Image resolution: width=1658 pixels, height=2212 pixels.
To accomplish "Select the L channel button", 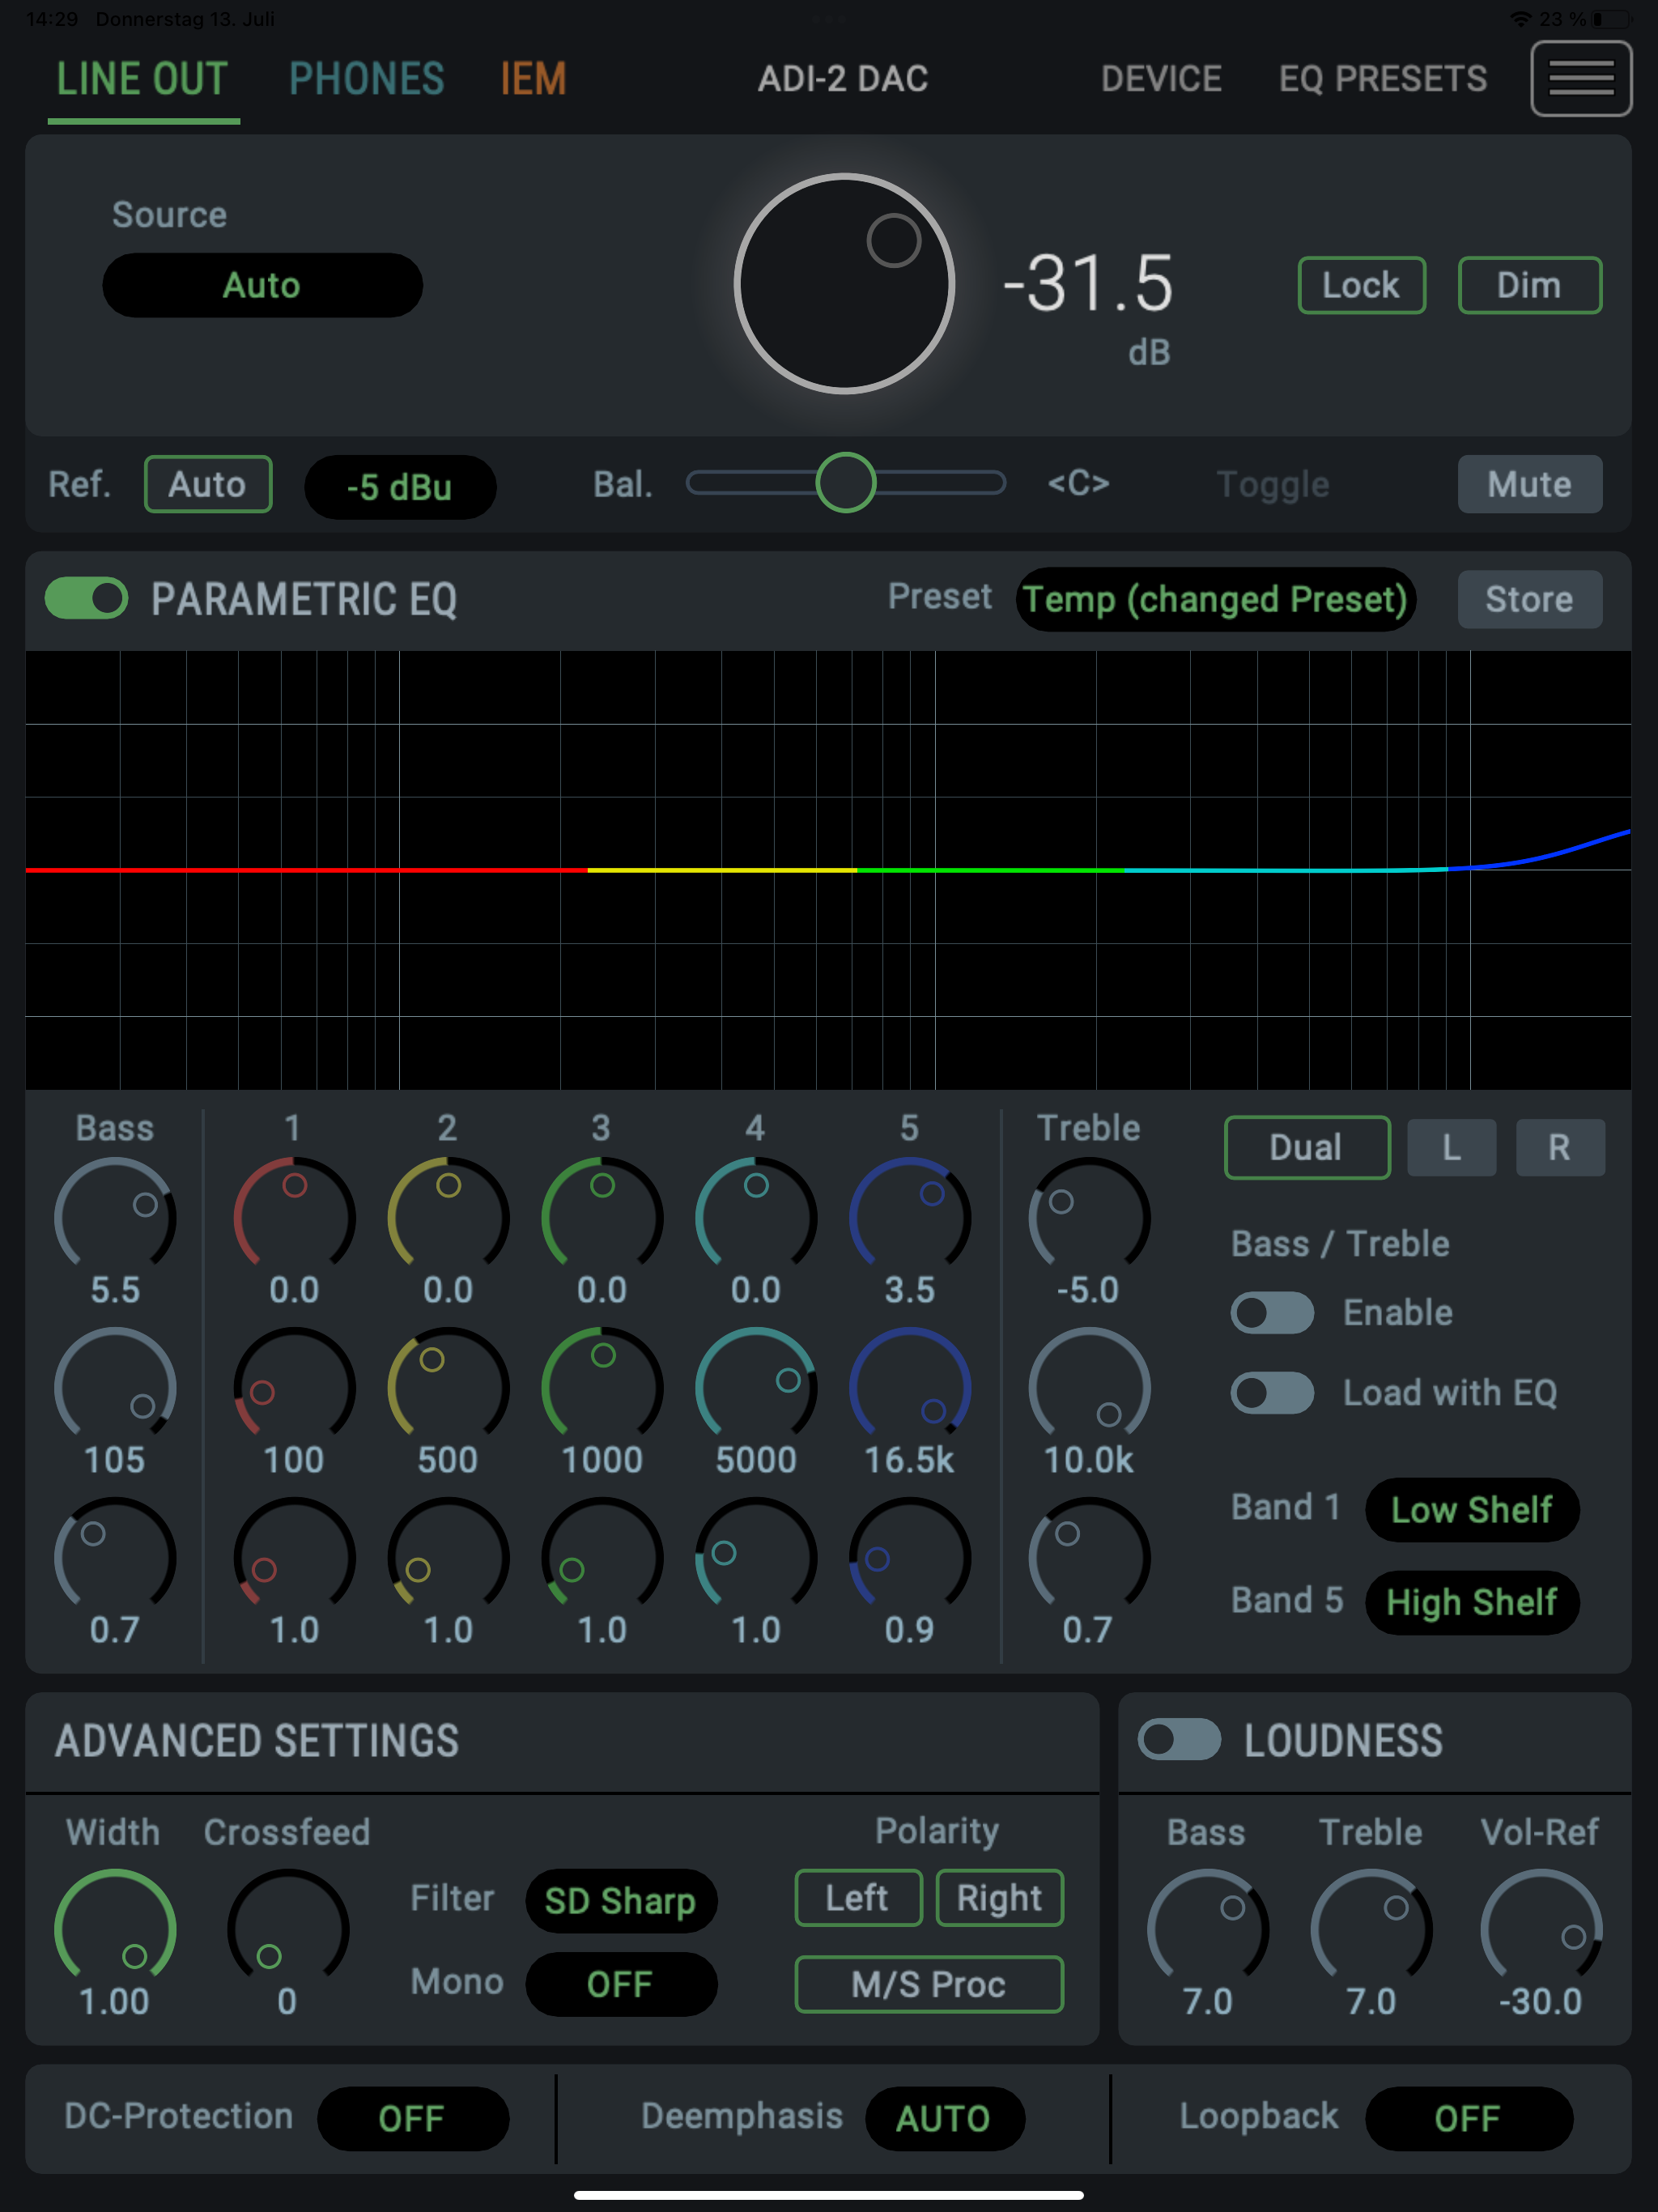I will (x=1451, y=1147).
